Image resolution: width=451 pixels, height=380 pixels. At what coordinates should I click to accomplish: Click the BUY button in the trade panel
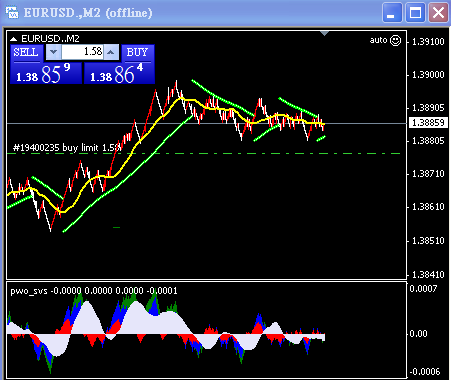coord(137,53)
